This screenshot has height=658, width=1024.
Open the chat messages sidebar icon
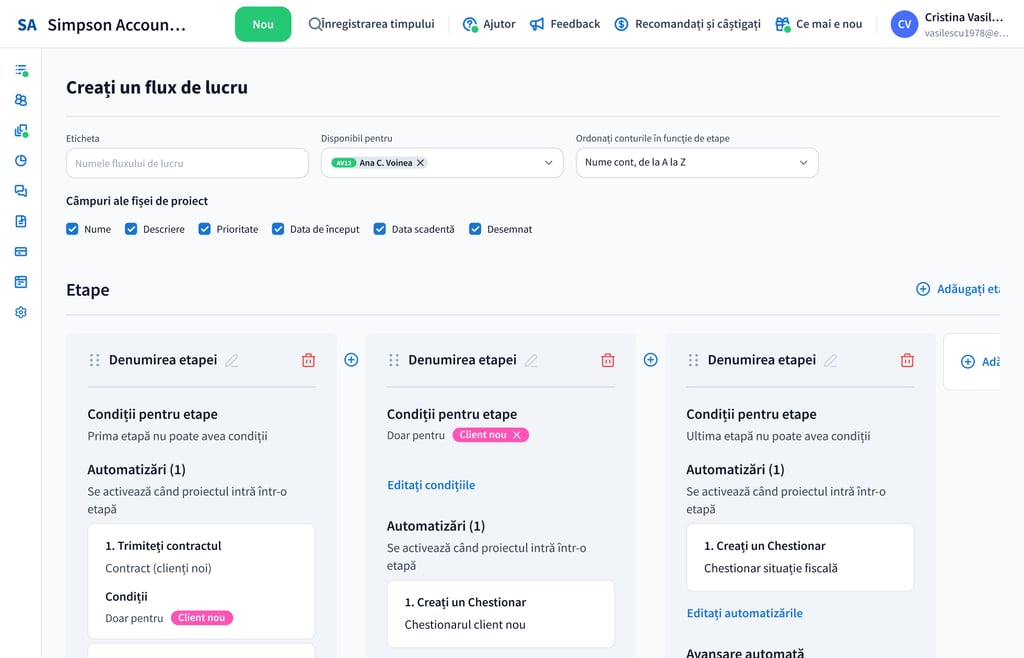pos(21,191)
